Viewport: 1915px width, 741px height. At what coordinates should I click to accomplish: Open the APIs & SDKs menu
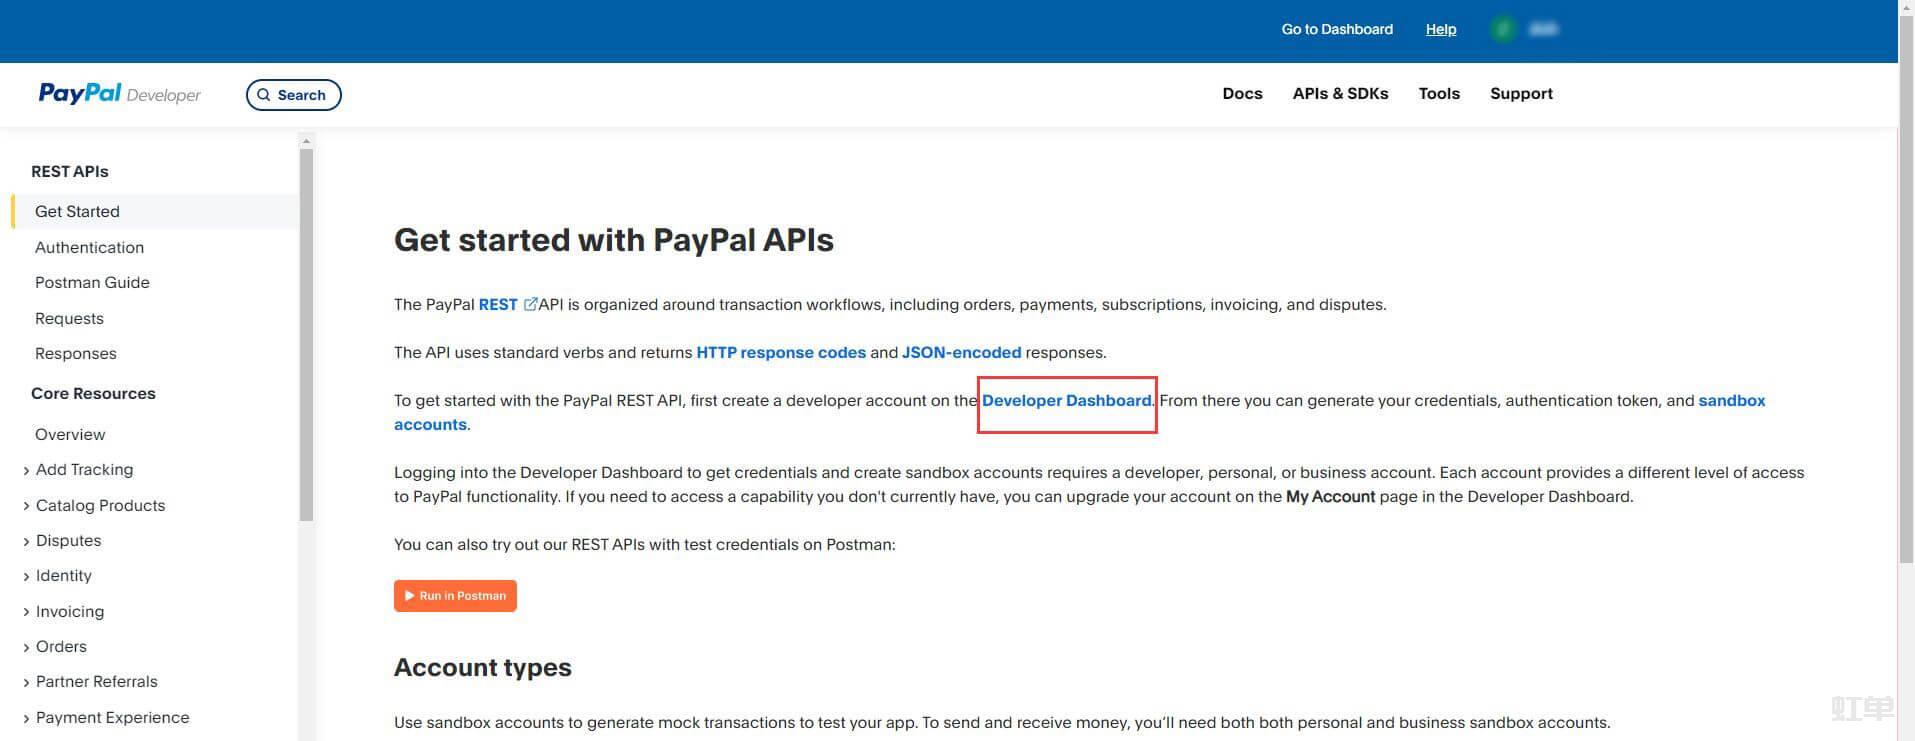(1340, 94)
